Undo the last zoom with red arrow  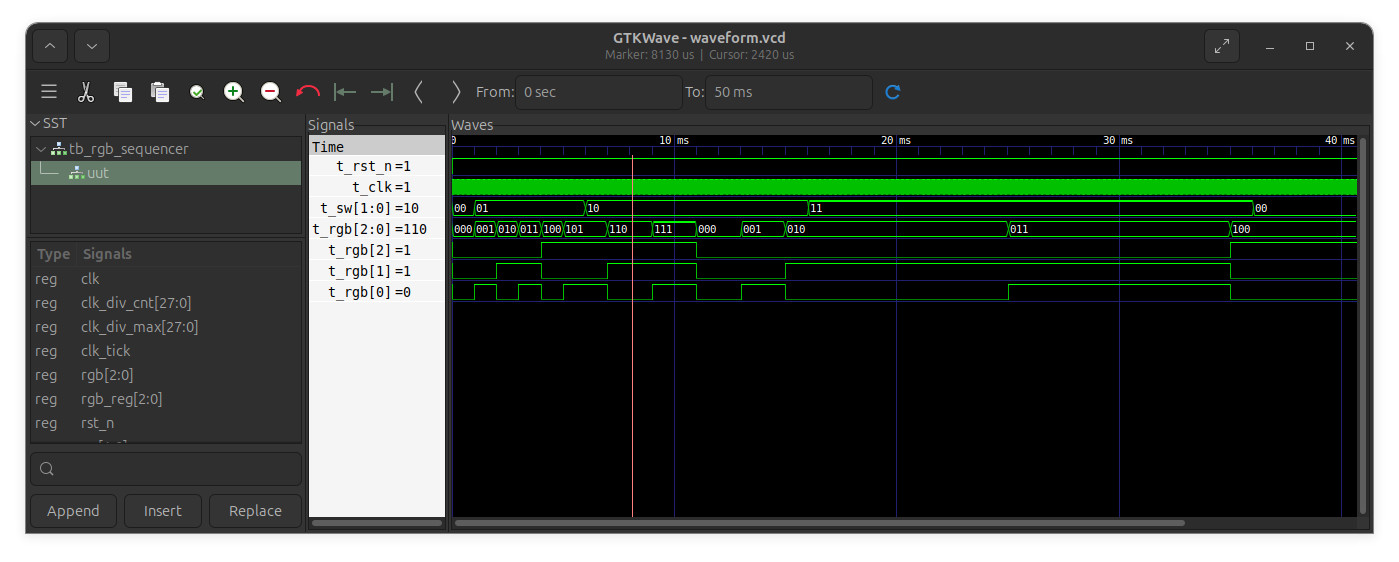308,92
